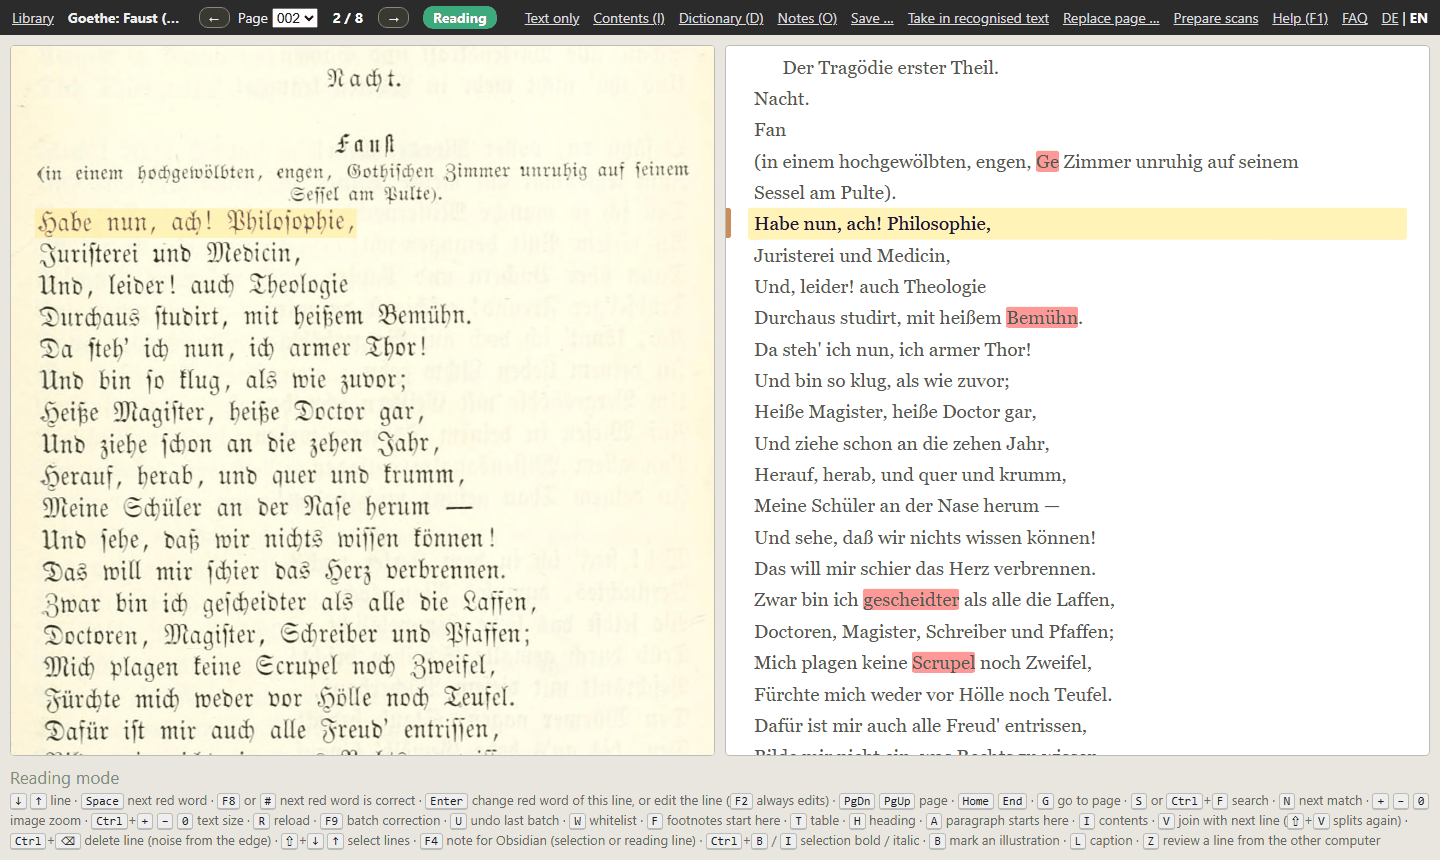Select the red-marked word Scrupel
Screen dimensions: 1440x860
coord(943,663)
